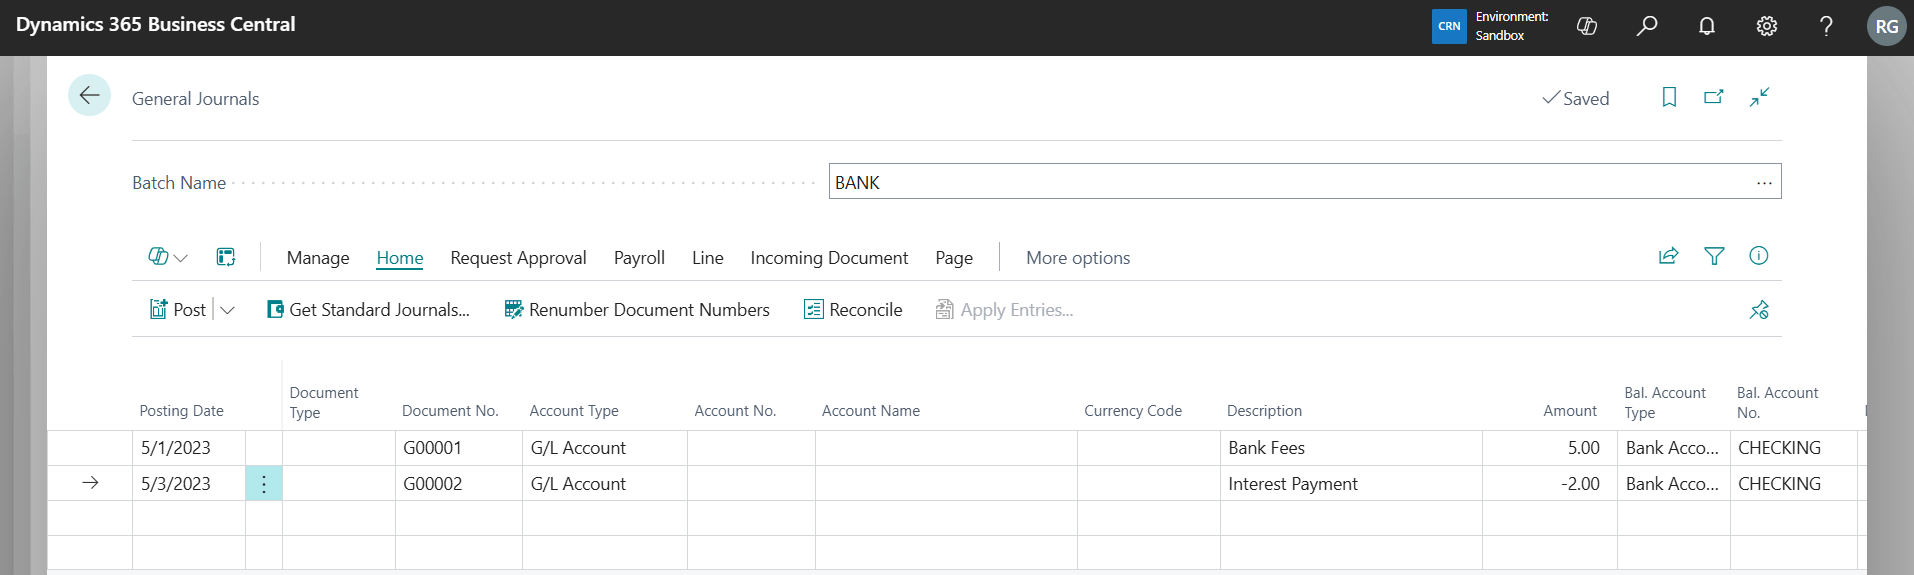This screenshot has width=1914, height=575.
Task: Share the journal icon
Action: (x=1668, y=256)
